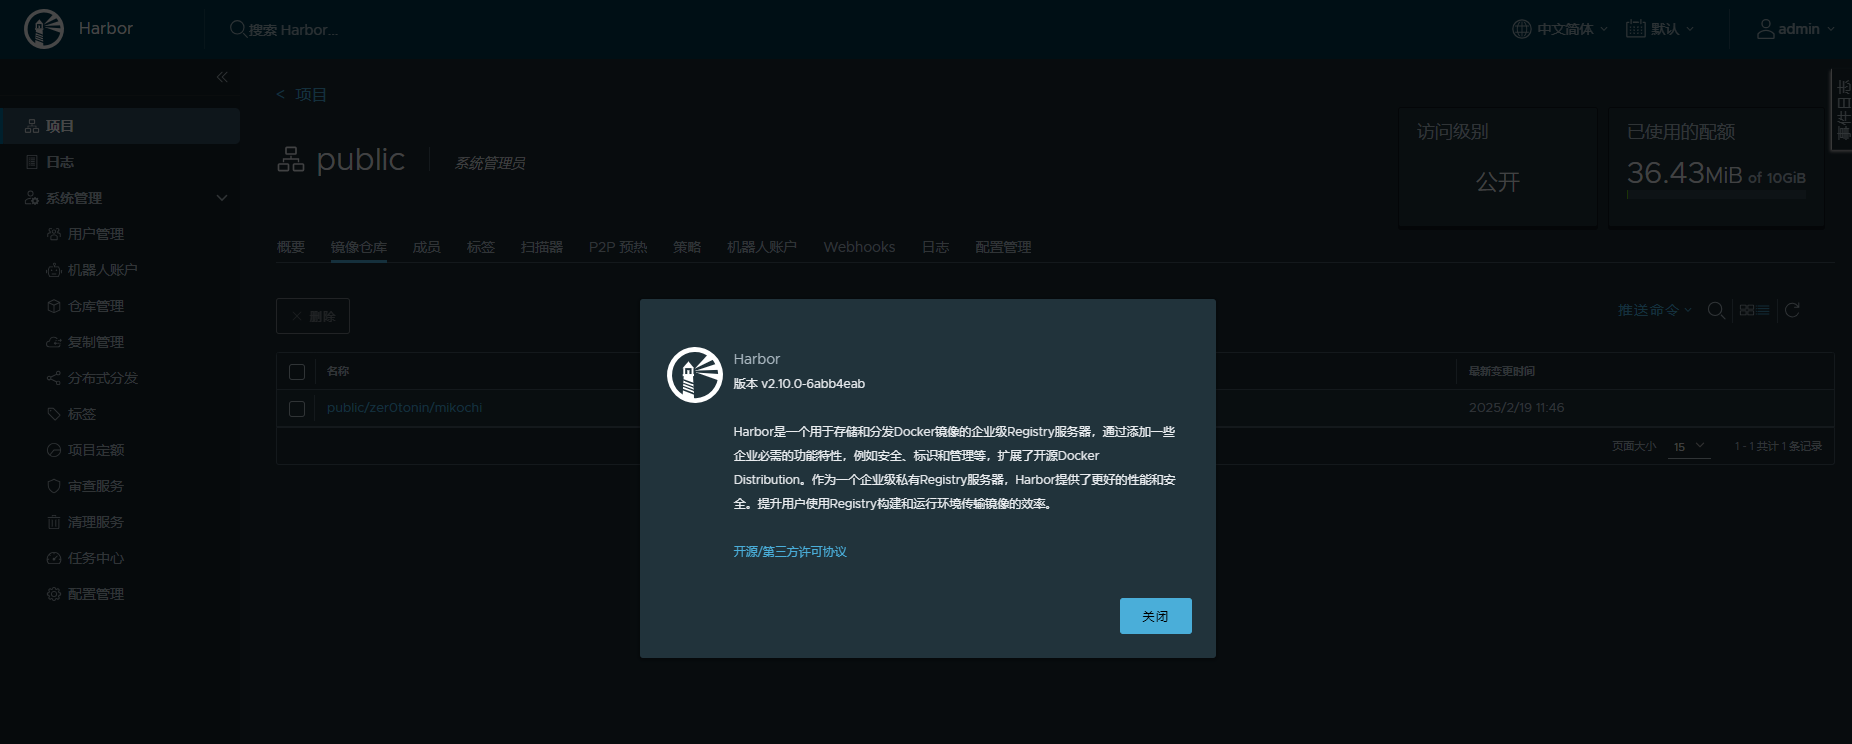Screen dimensions: 1852x744
Task: Switch to the 机器人账户 tab
Action: (762, 247)
